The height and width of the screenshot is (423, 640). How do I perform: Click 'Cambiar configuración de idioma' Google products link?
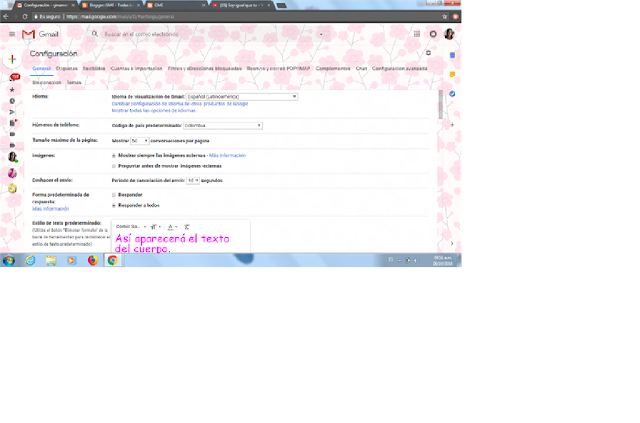tap(180, 104)
